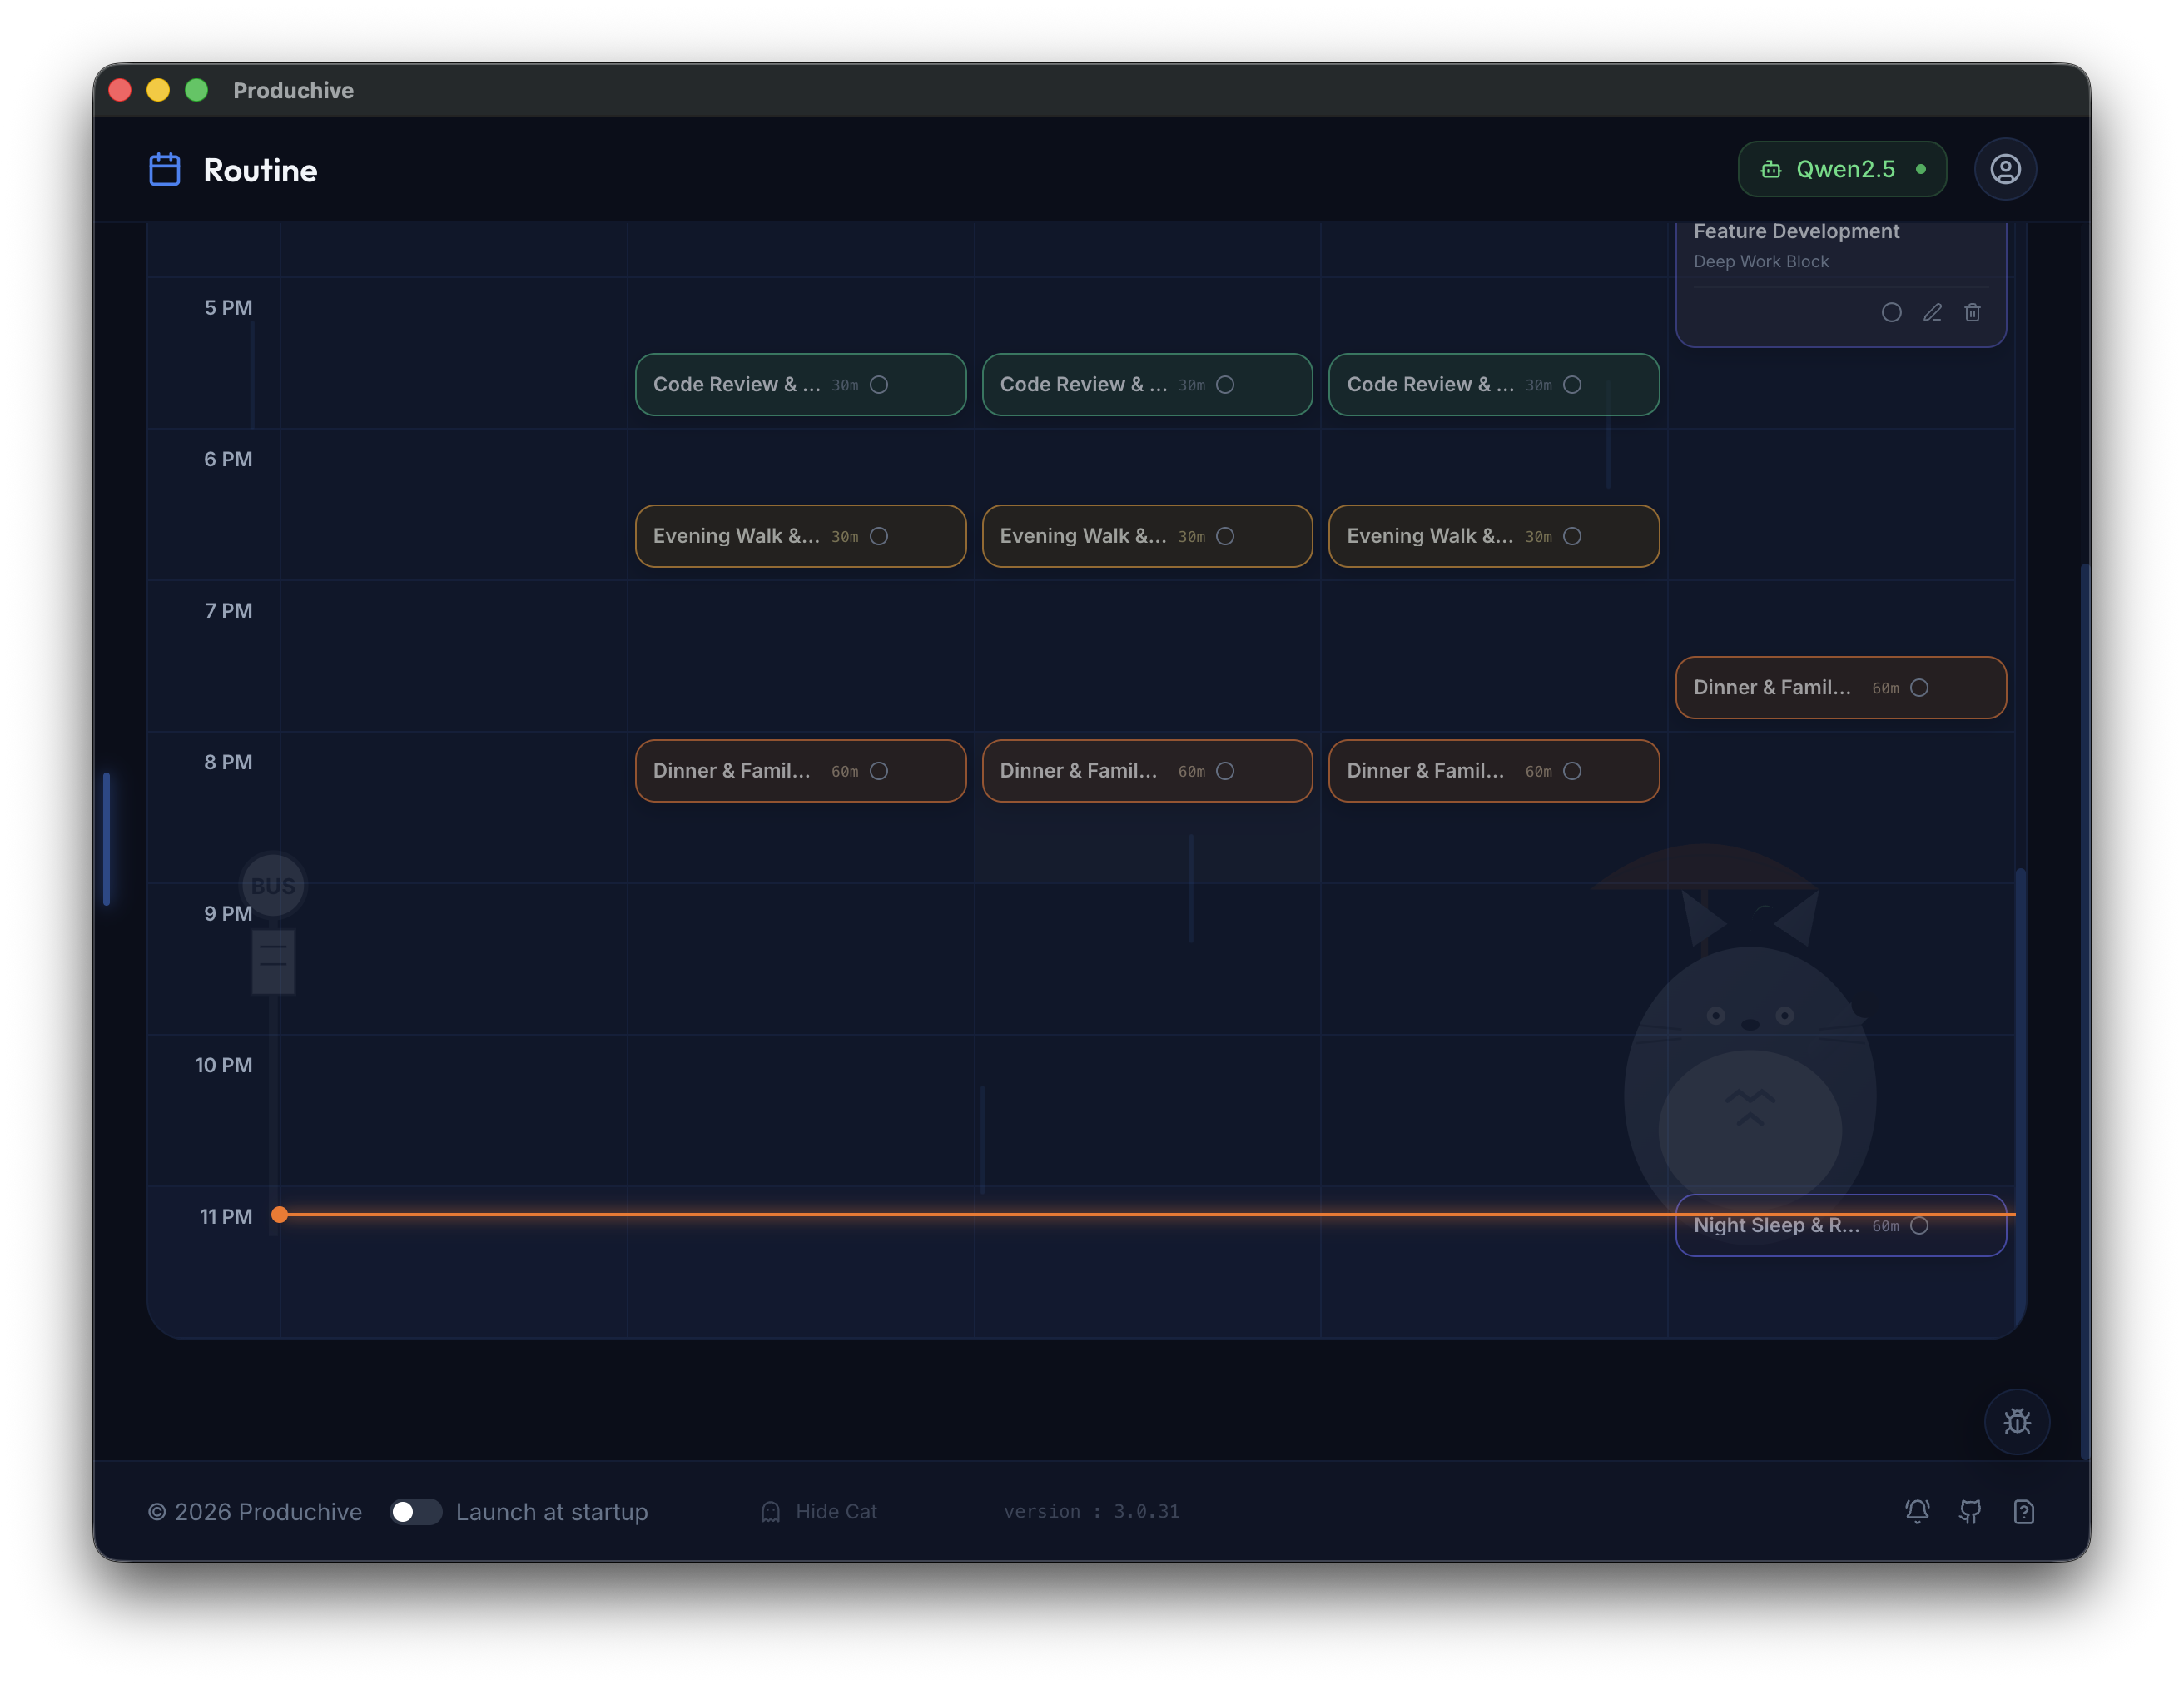Click the Deep Work Block subtitle
2184x1685 pixels.
click(1760, 261)
